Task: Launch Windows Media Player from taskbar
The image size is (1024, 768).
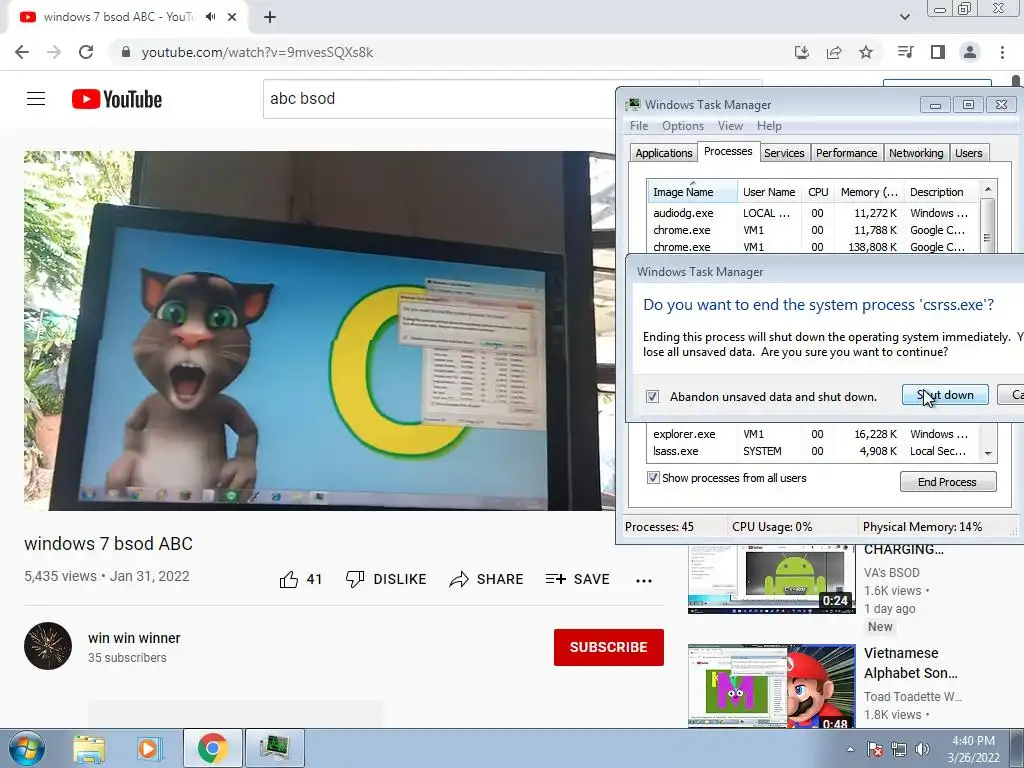Action: (x=148, y=748)
